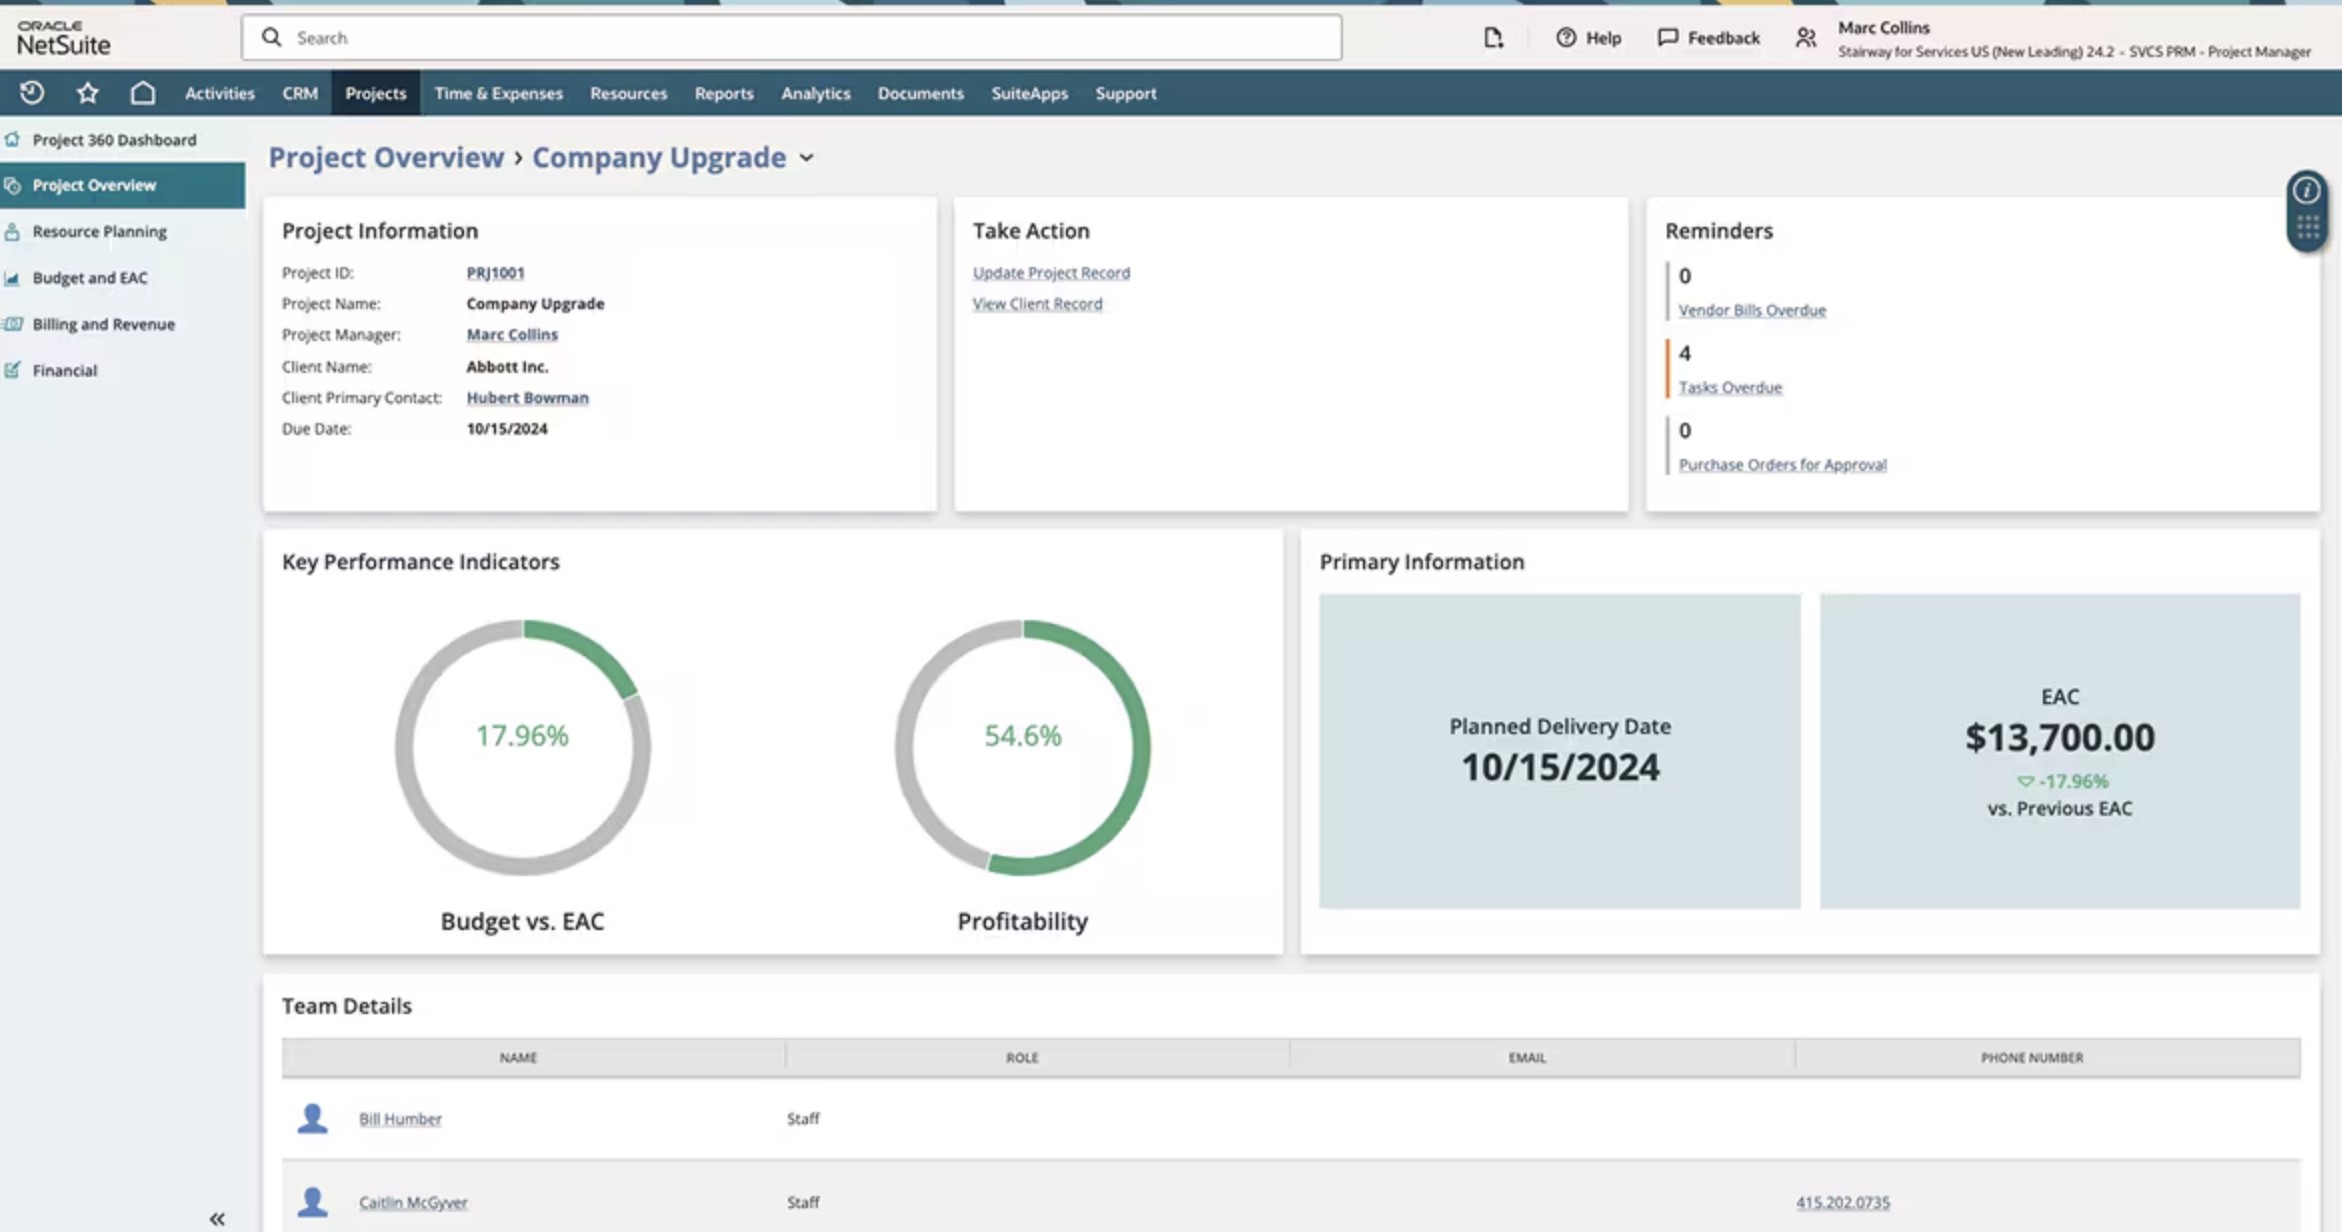
Task: Click the Help question mark icon
Action: click(1566, 38)
